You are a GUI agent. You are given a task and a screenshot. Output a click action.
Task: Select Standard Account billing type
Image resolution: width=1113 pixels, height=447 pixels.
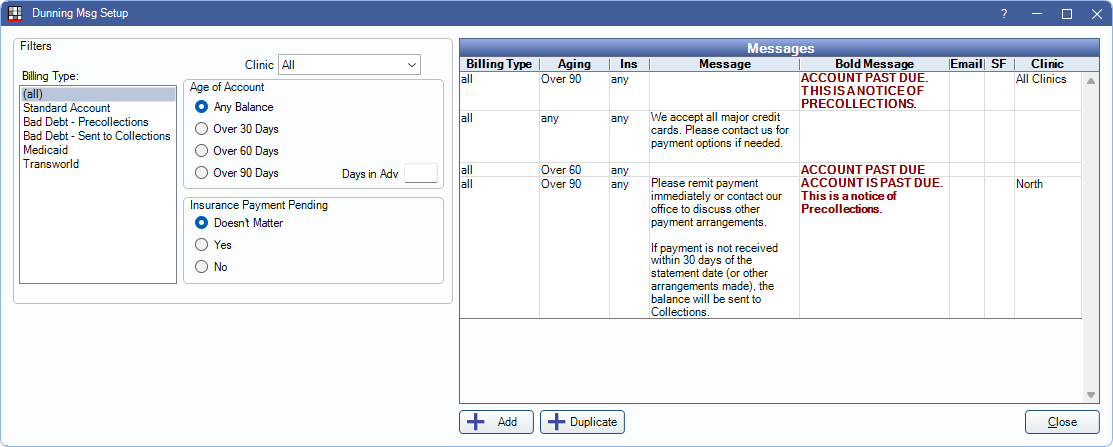[x=67, y=108]
